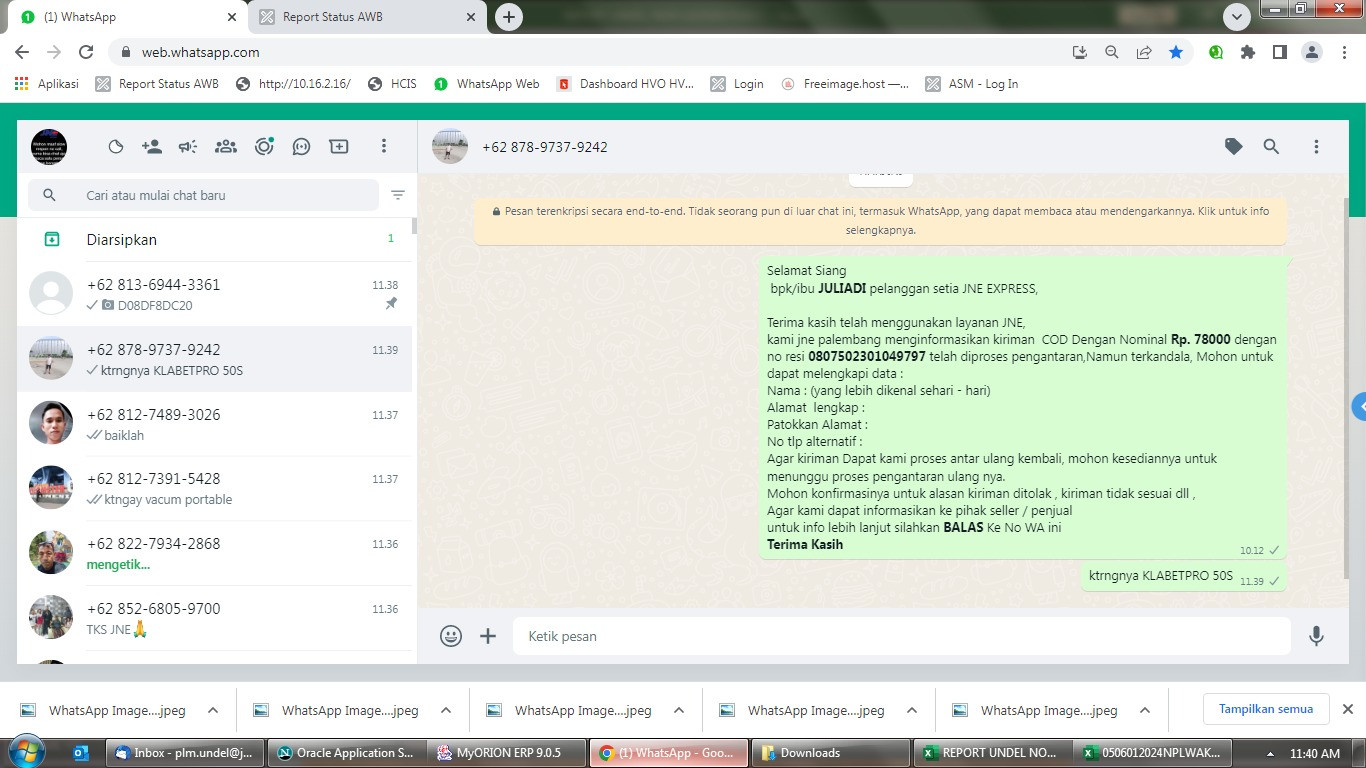Image resolution: width=1366 pixels, height=768 pixels.
Task: Click the contact avatar in the conversation header
Action: pyautogui.click(x=450, y=147)
